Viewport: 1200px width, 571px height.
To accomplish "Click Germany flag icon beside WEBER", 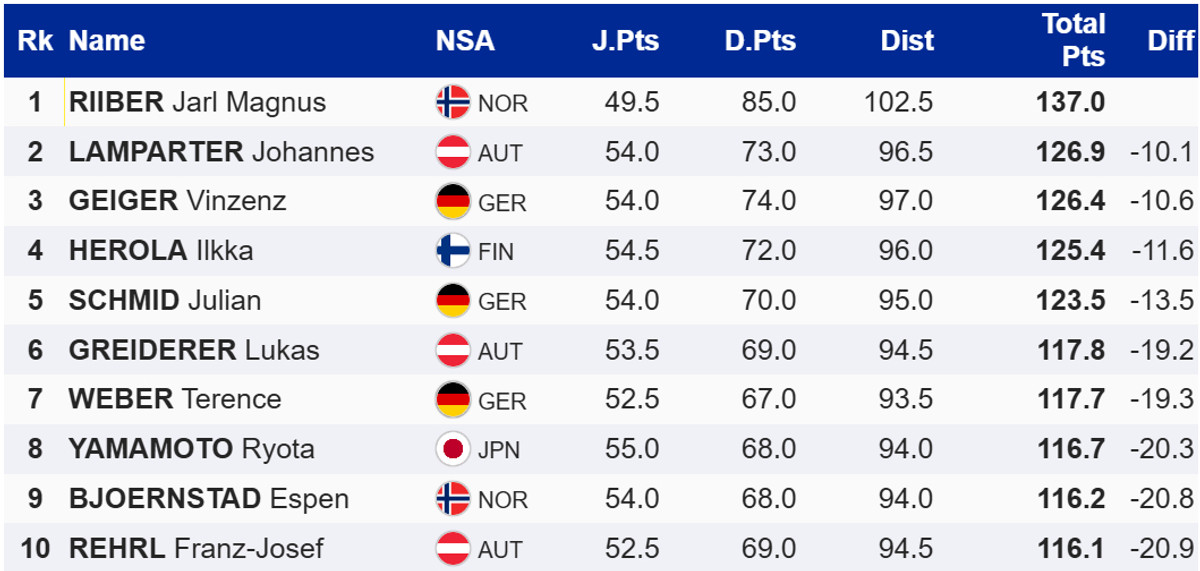I will [453, 399].
